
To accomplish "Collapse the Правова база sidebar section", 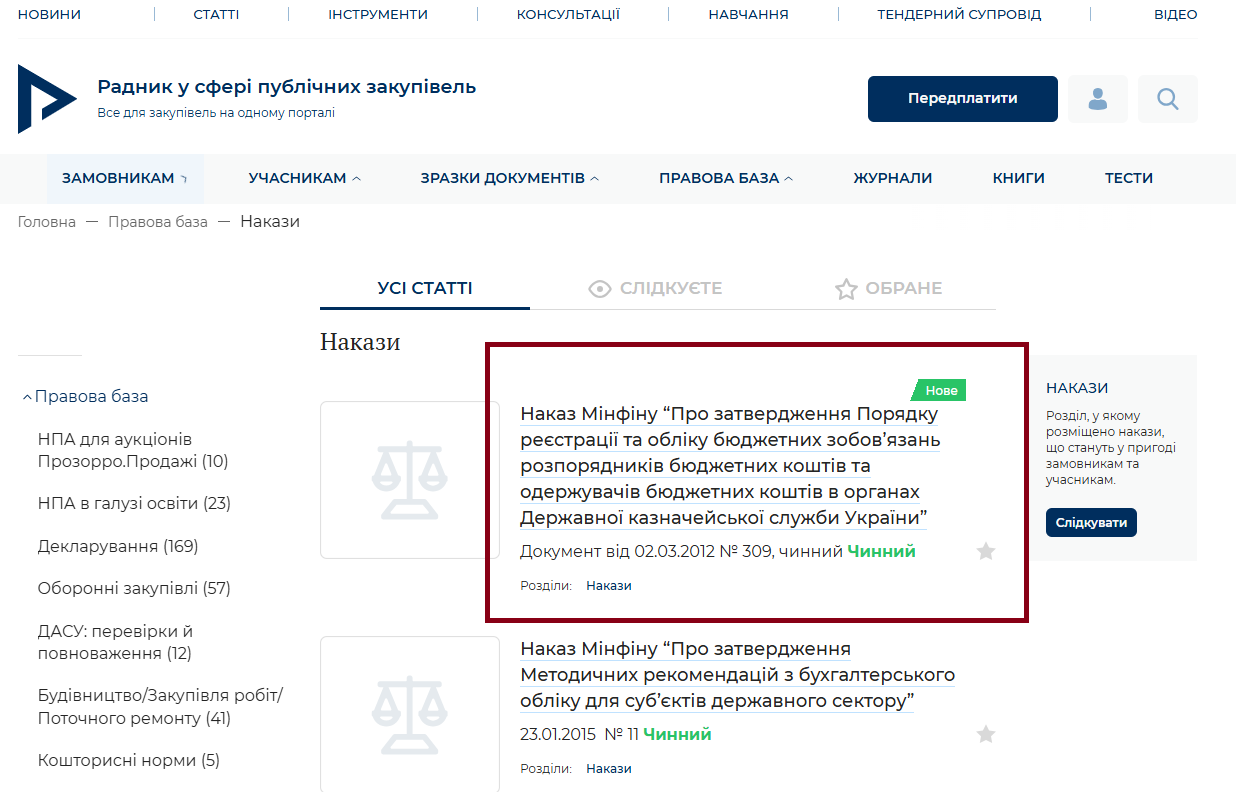I will (85, 396).
